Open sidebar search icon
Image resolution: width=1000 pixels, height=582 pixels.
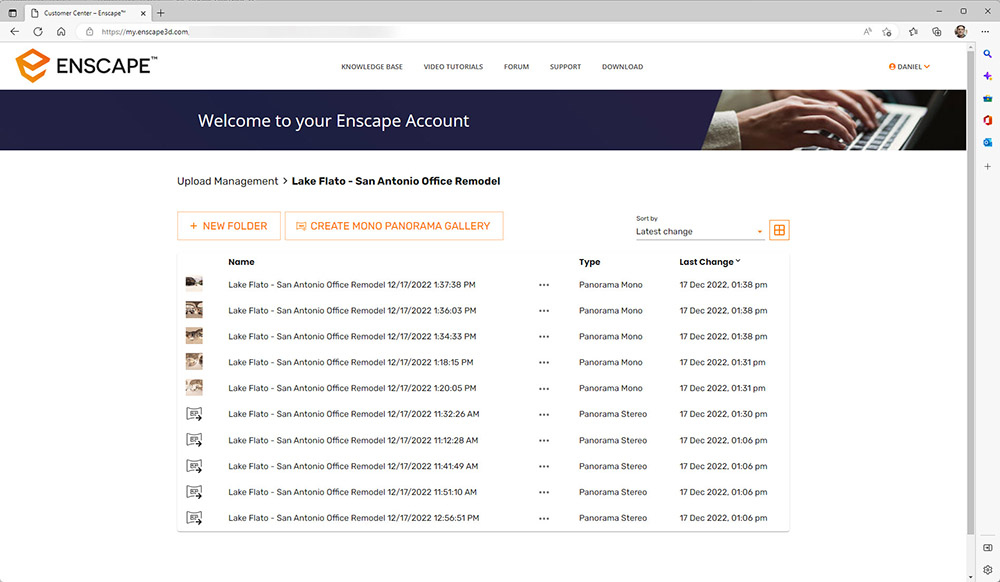point(987,54)
